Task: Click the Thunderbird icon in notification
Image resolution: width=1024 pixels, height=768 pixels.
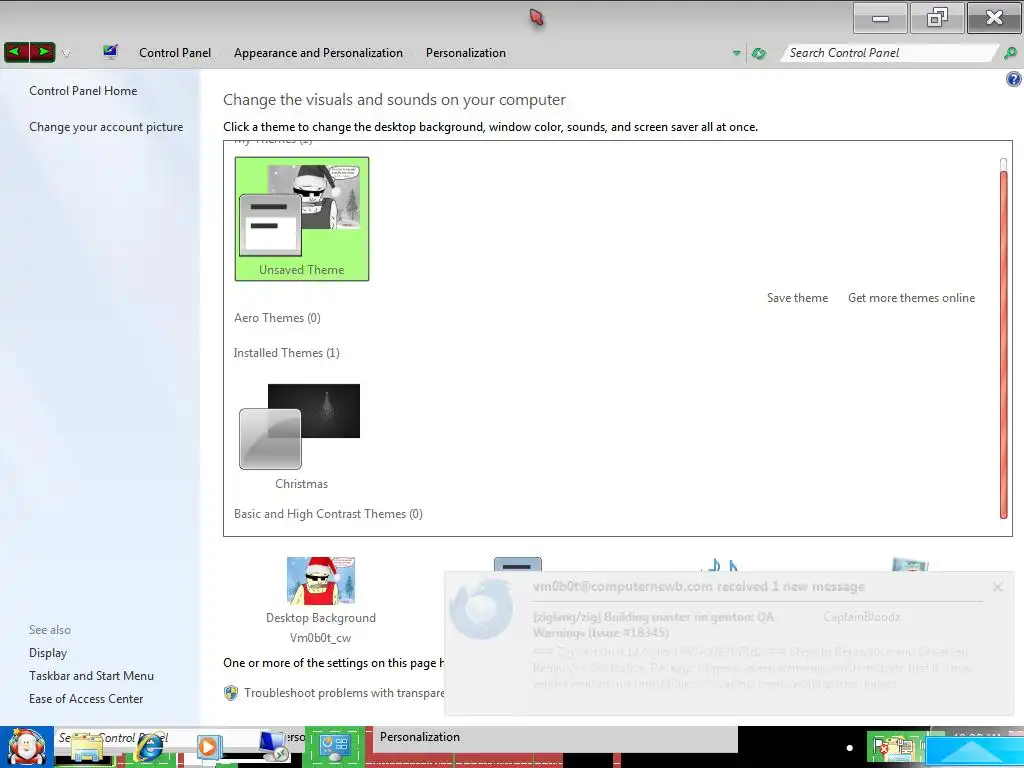Action: click(x=482, y=608)
